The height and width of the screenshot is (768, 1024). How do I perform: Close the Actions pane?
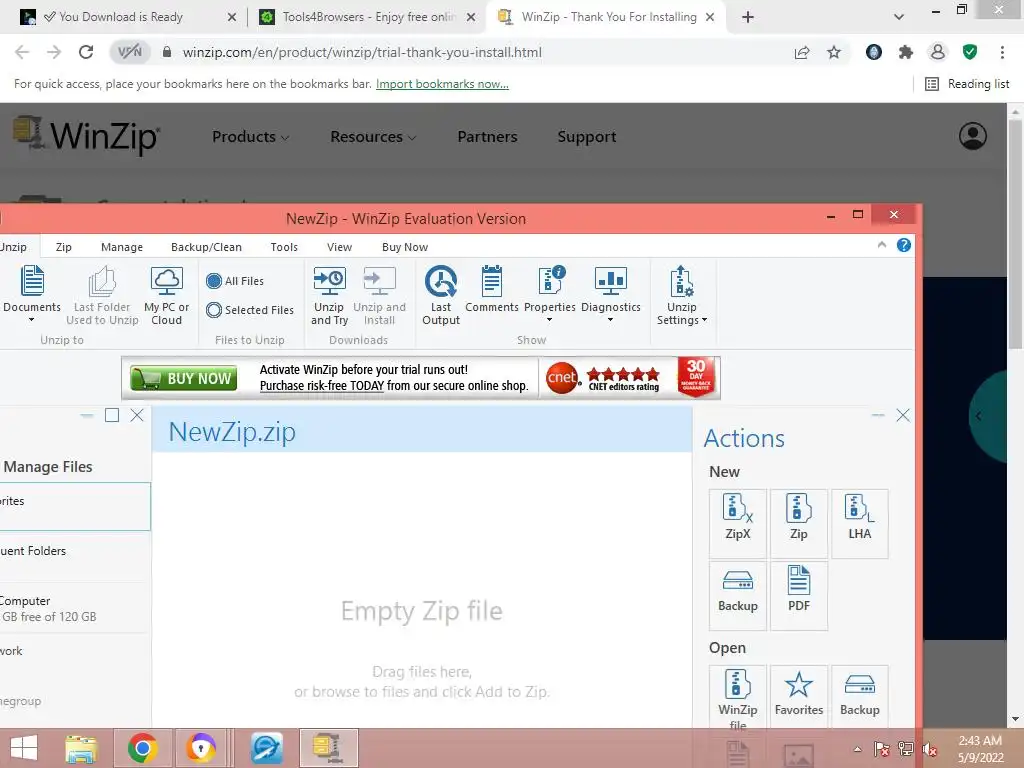pyautogui.click(x=903, y=415)
